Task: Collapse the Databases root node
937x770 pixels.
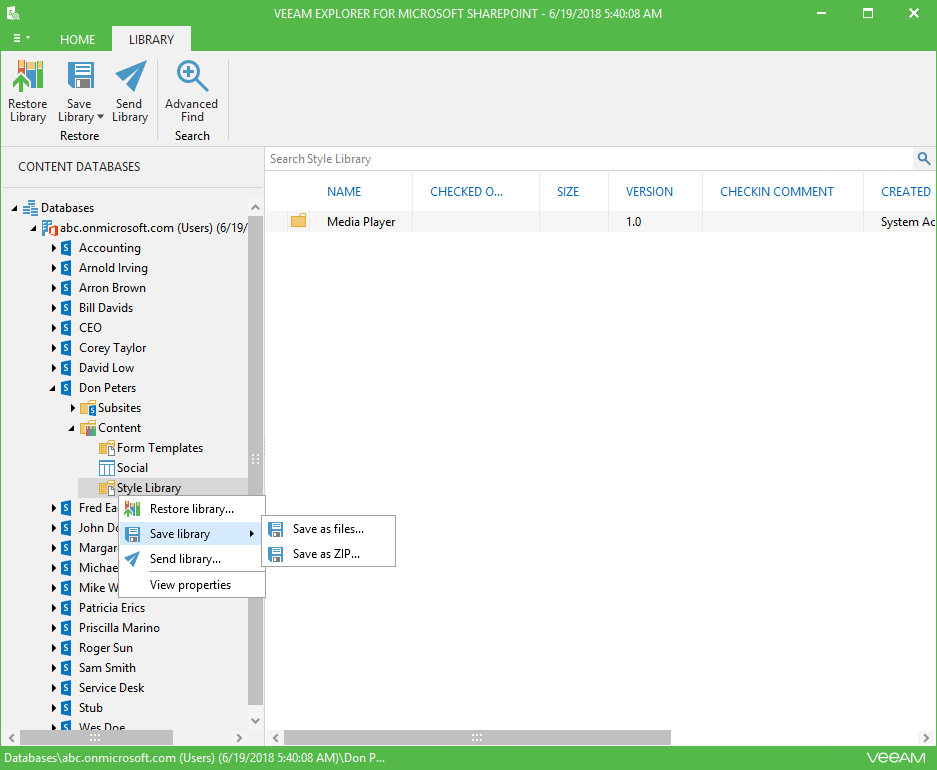Action: [14, 208]
